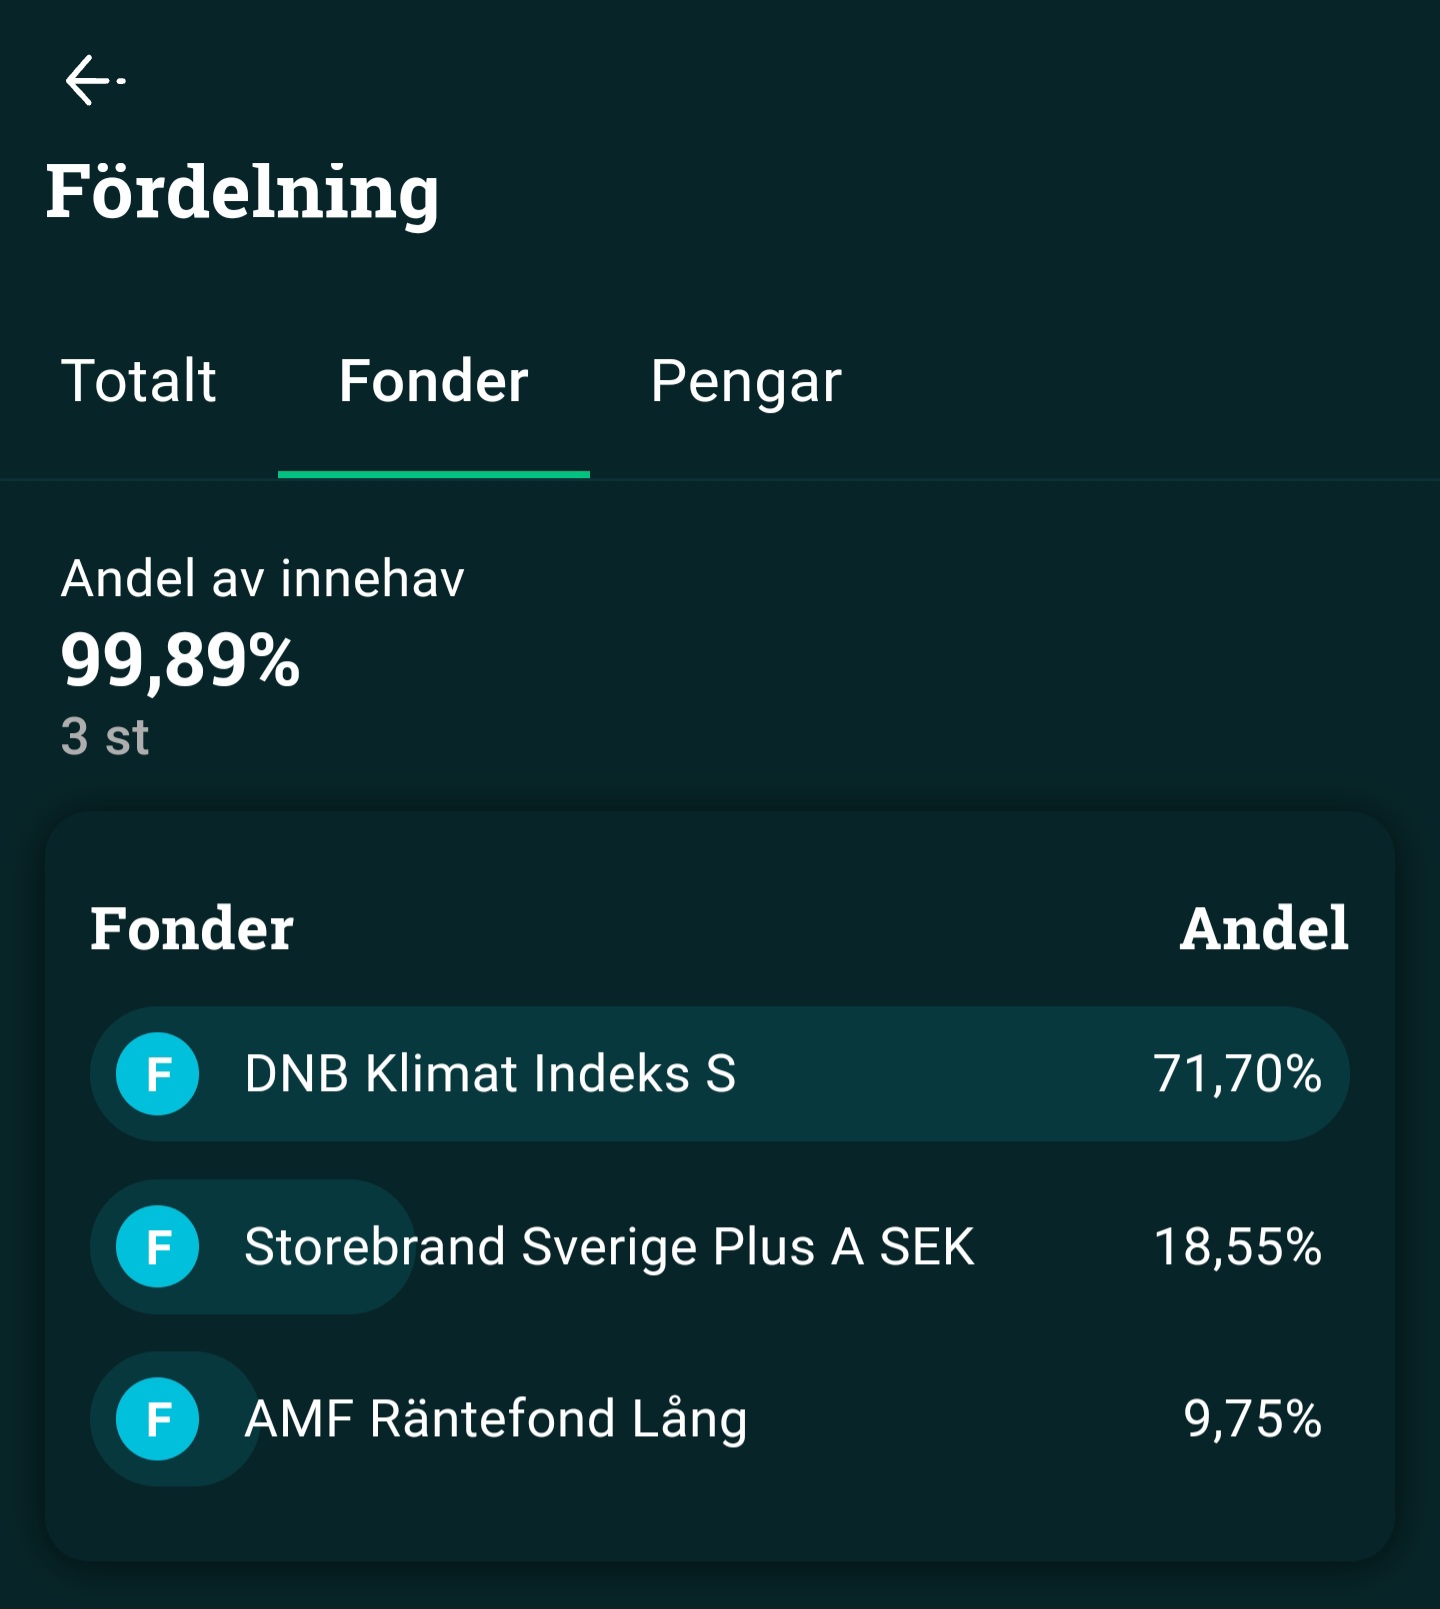Click the 18,55% share value
This screenshot has width=1440, height=1609.
(1237, 1247)
